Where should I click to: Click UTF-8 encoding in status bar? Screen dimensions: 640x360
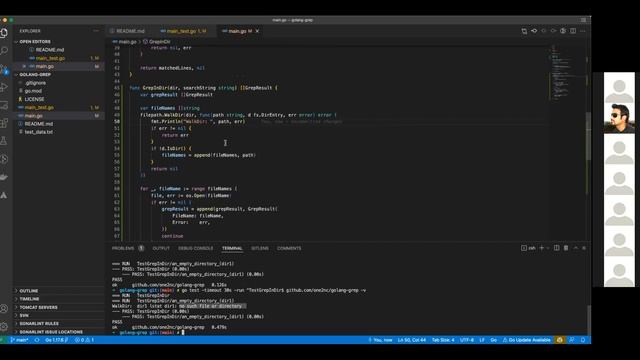467,340
